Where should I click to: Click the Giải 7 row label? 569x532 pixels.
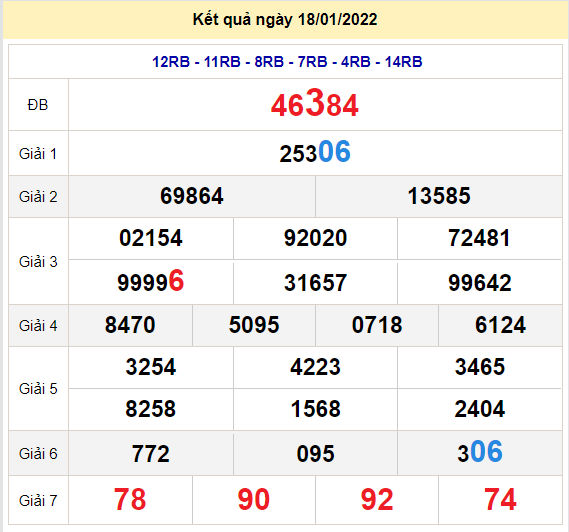(38, 500)
